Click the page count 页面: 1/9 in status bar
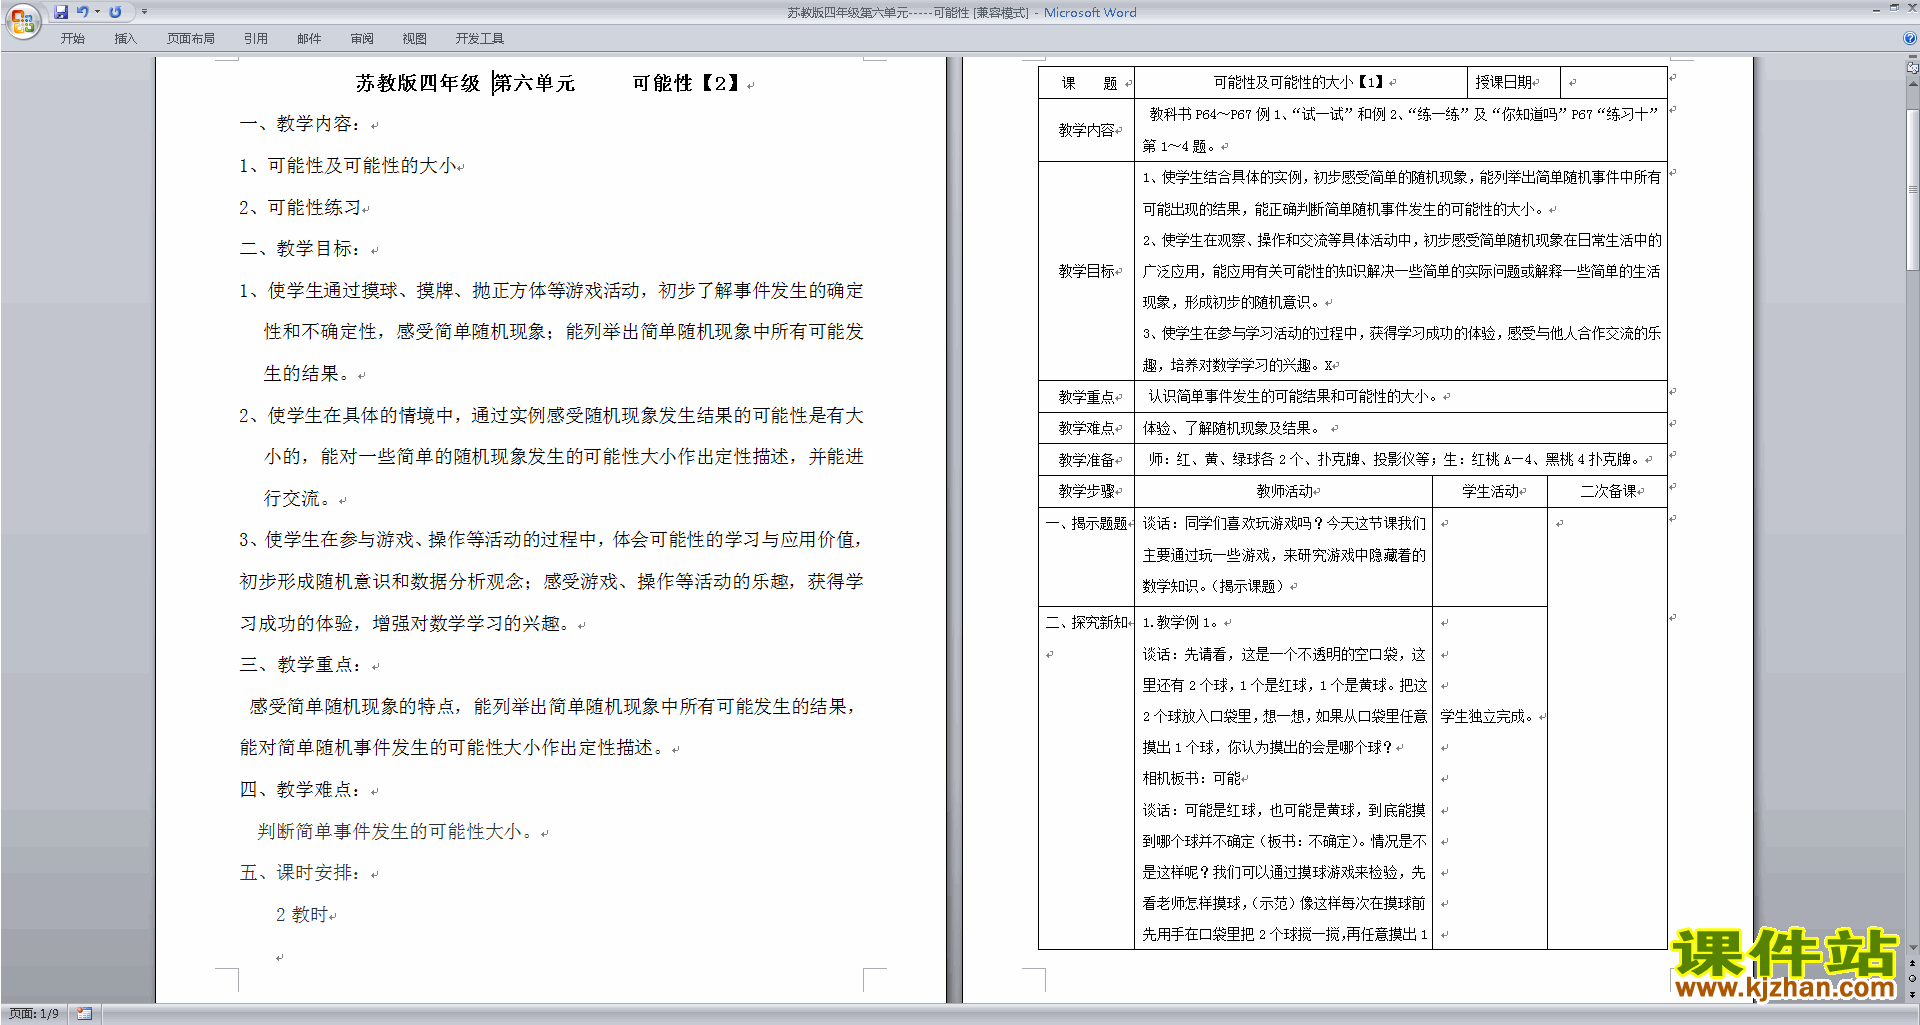The width and height of the screenshot is (1920, 1025). tap(34, 1014)
